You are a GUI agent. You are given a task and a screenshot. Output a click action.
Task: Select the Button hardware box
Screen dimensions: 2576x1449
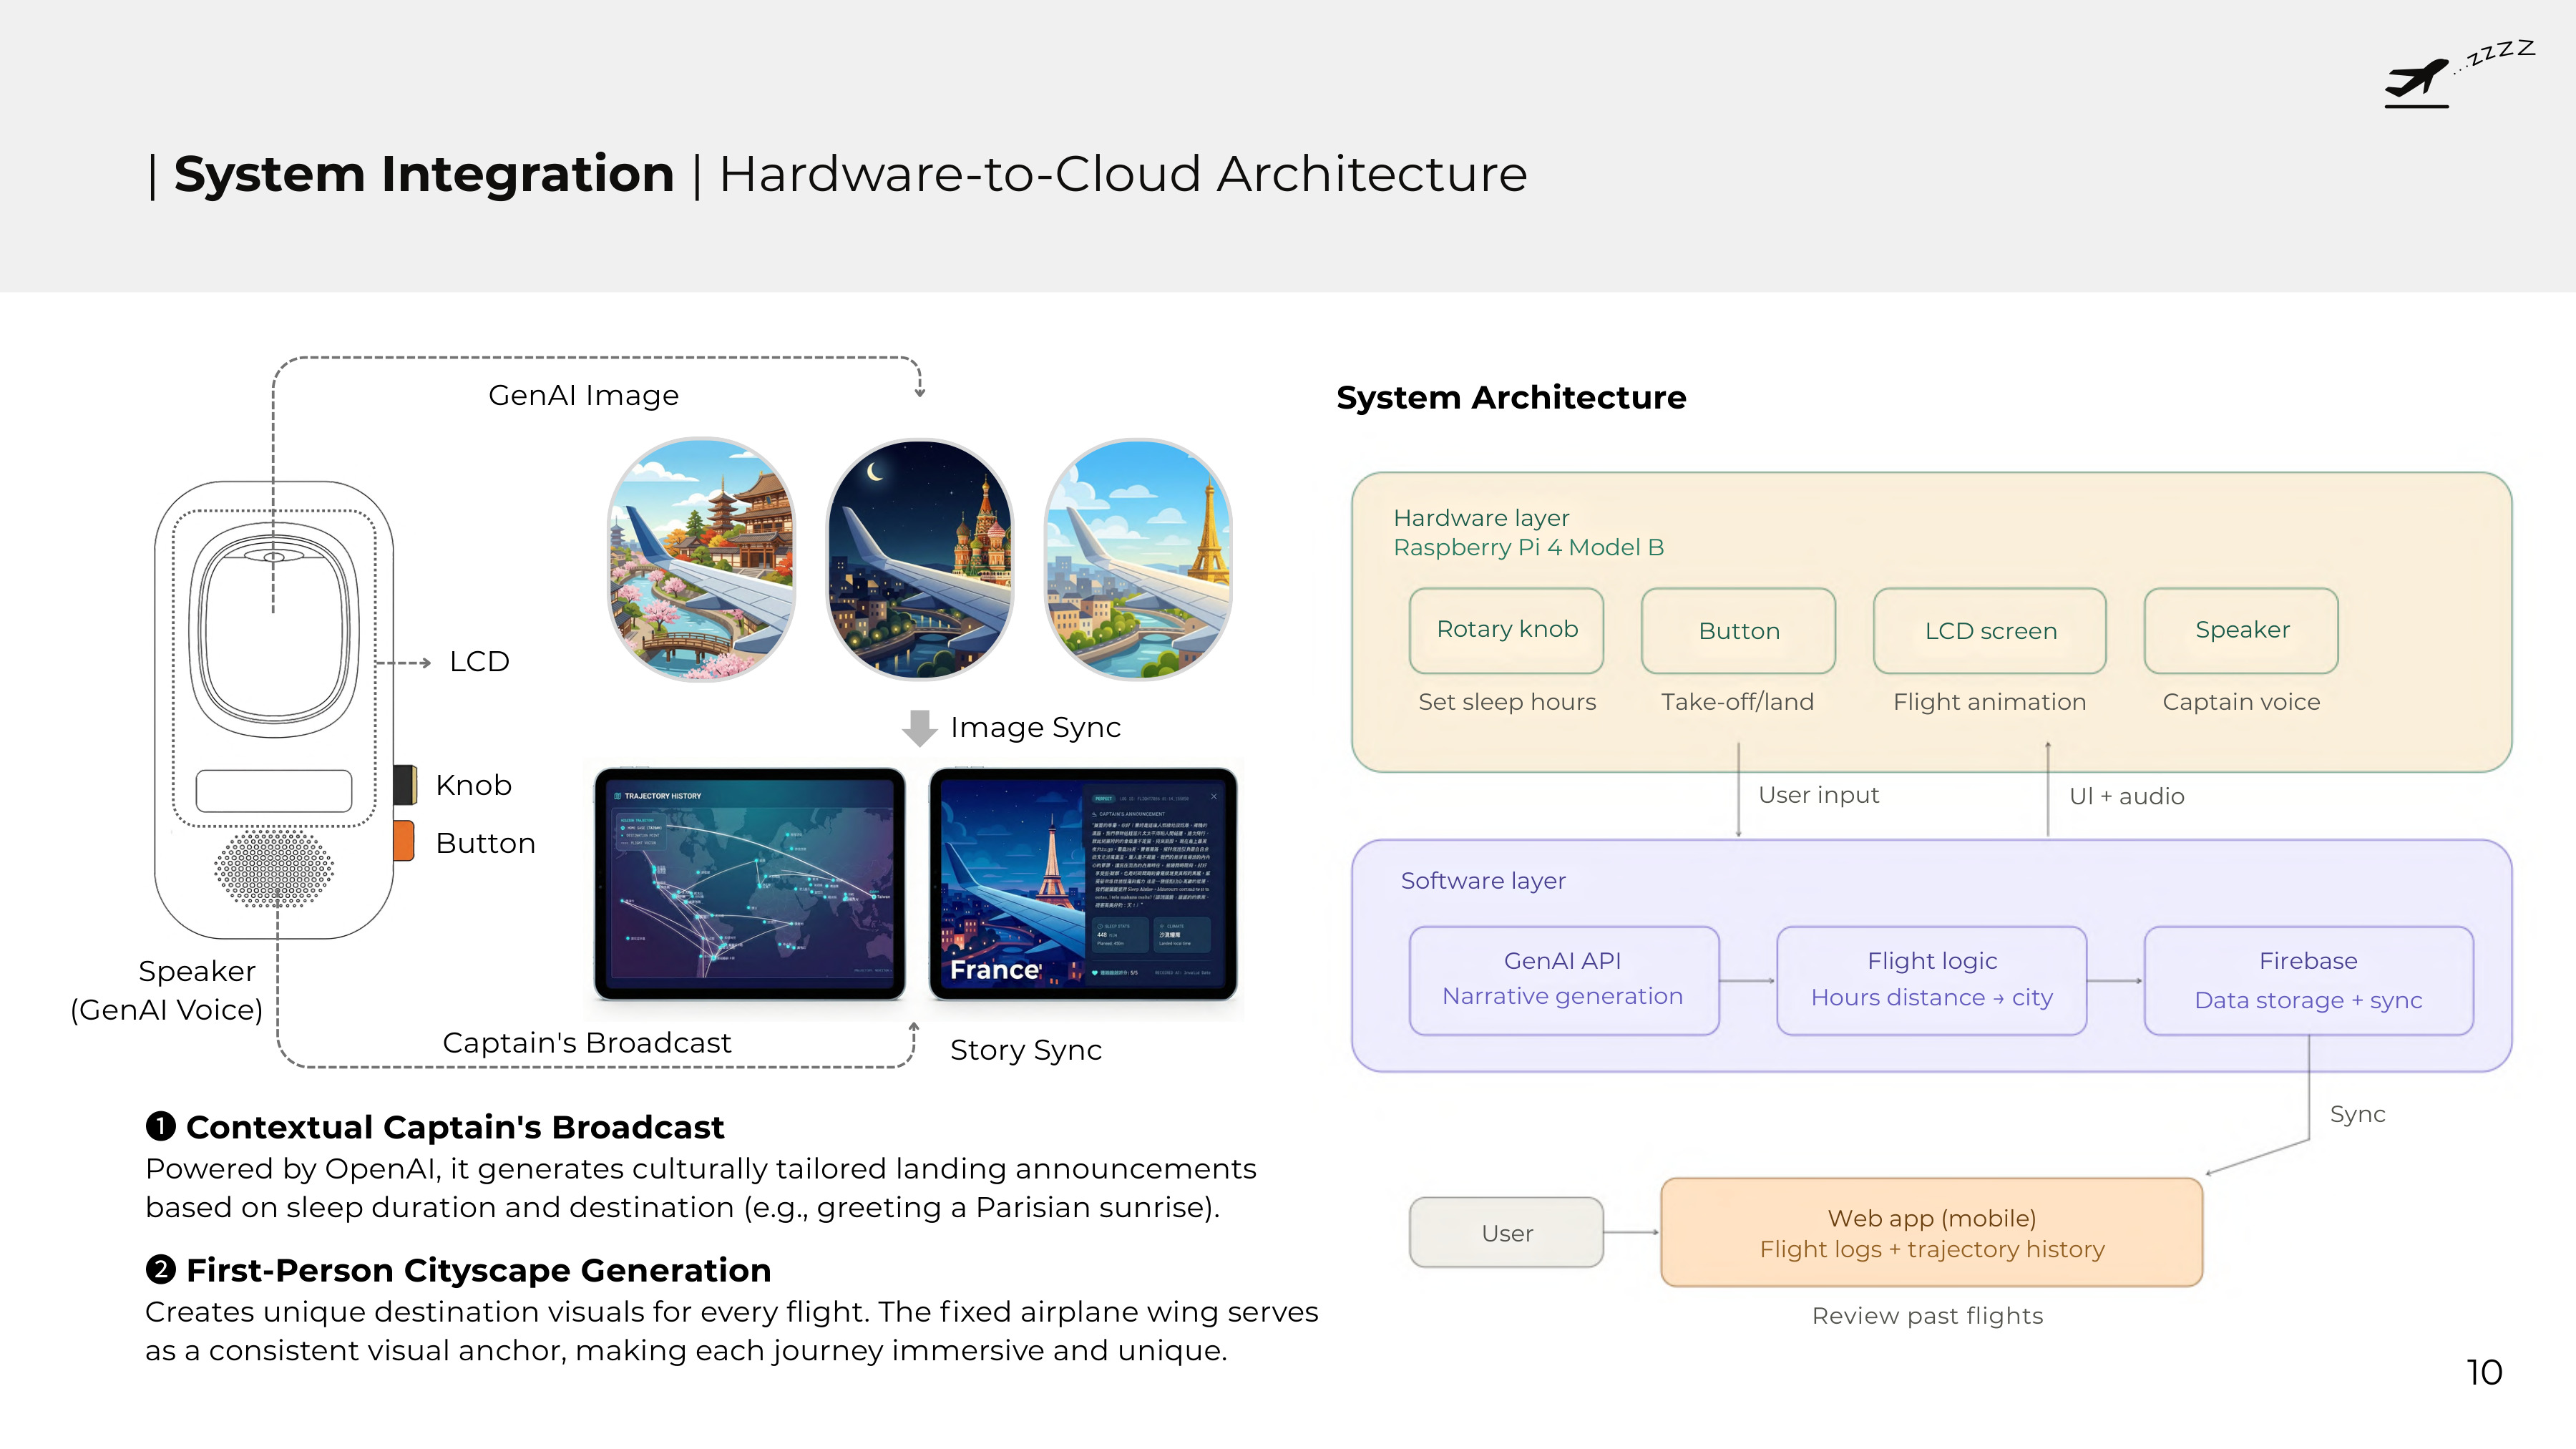click(1739, 630)
